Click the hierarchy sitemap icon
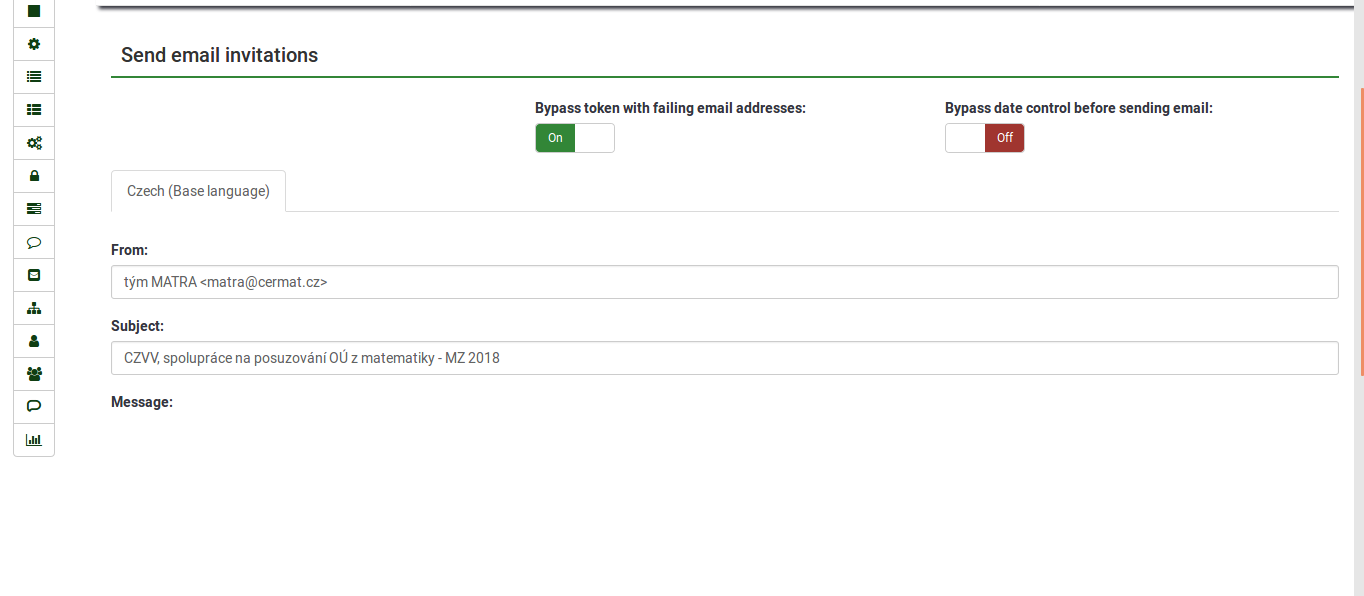 [x=34, y=308]
